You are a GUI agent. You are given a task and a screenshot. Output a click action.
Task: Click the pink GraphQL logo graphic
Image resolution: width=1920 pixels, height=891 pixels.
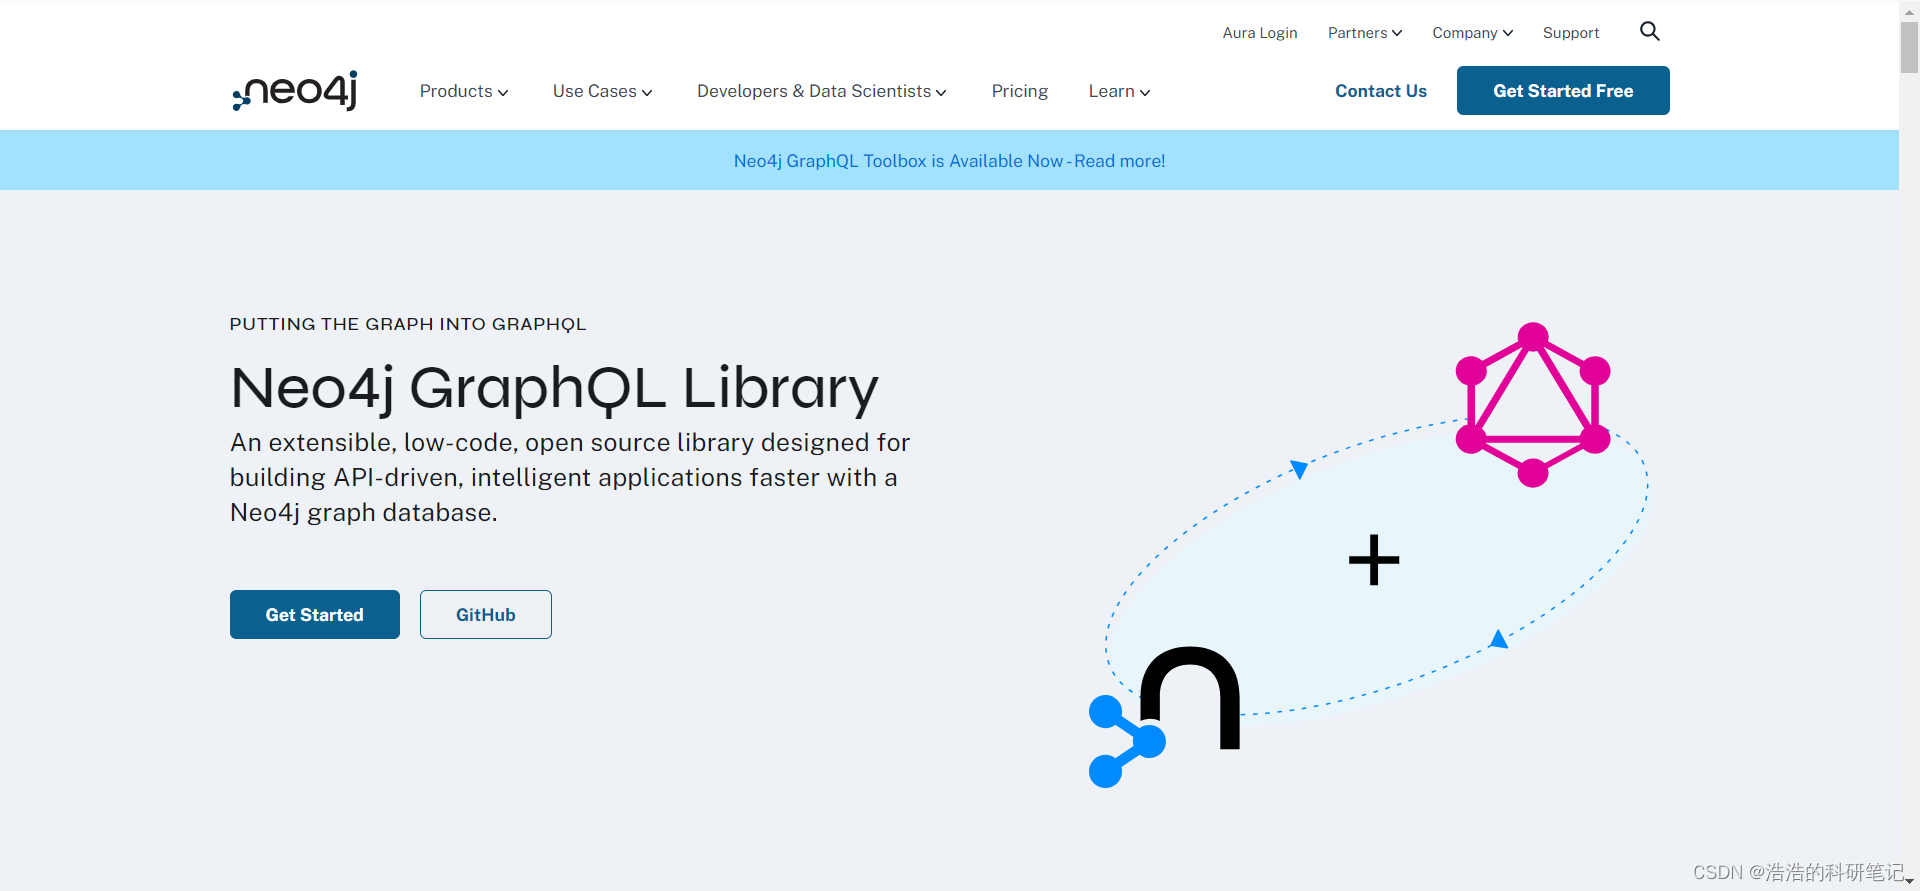(x=1533, y=405)
